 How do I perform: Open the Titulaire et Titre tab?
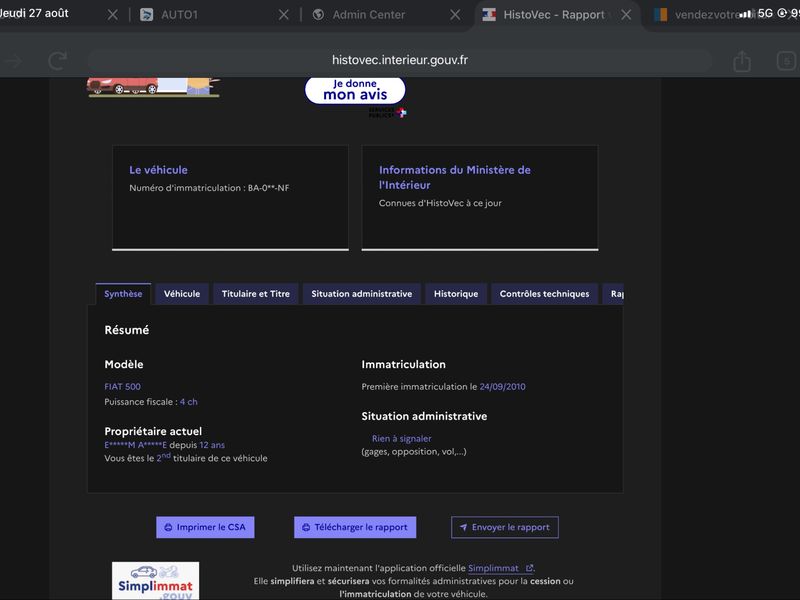(256, 294)
